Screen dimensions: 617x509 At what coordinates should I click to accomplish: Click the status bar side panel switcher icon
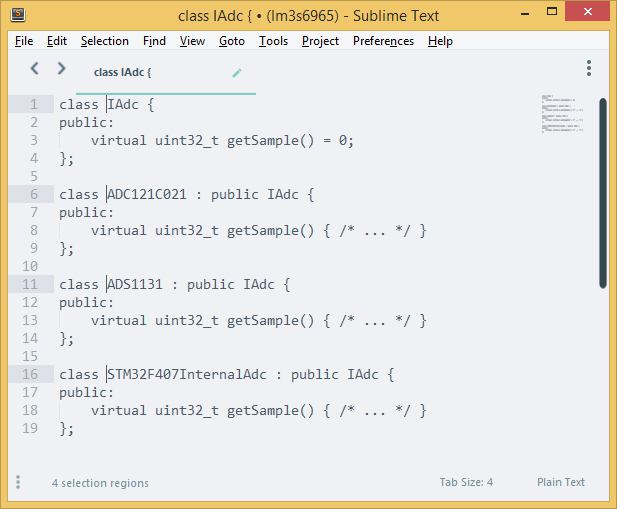(18, 483)
